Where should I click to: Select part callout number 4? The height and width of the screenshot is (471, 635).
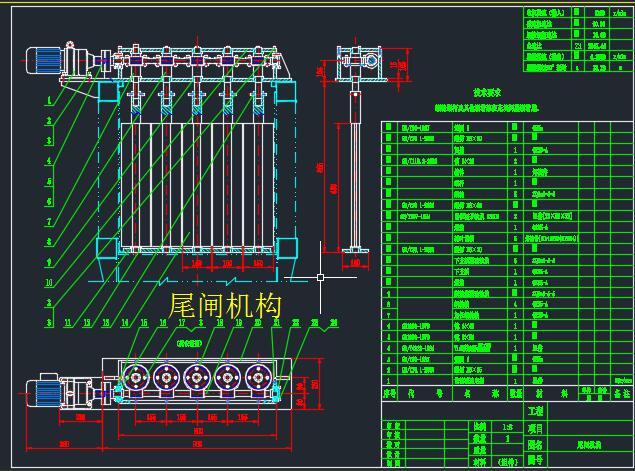49,160
